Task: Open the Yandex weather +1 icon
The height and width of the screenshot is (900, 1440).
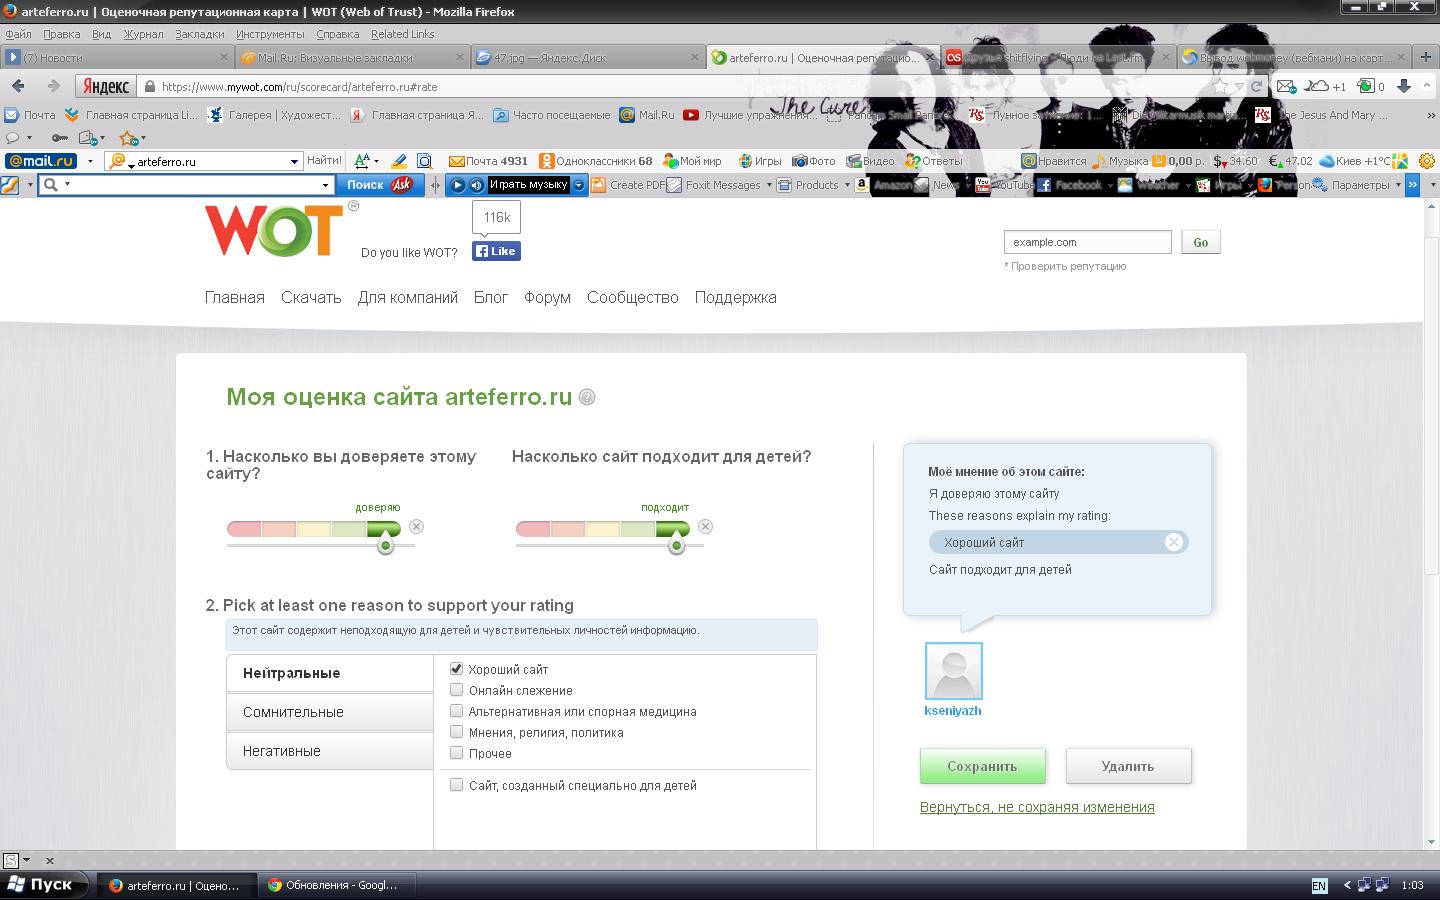Action: pos(1326,87)
